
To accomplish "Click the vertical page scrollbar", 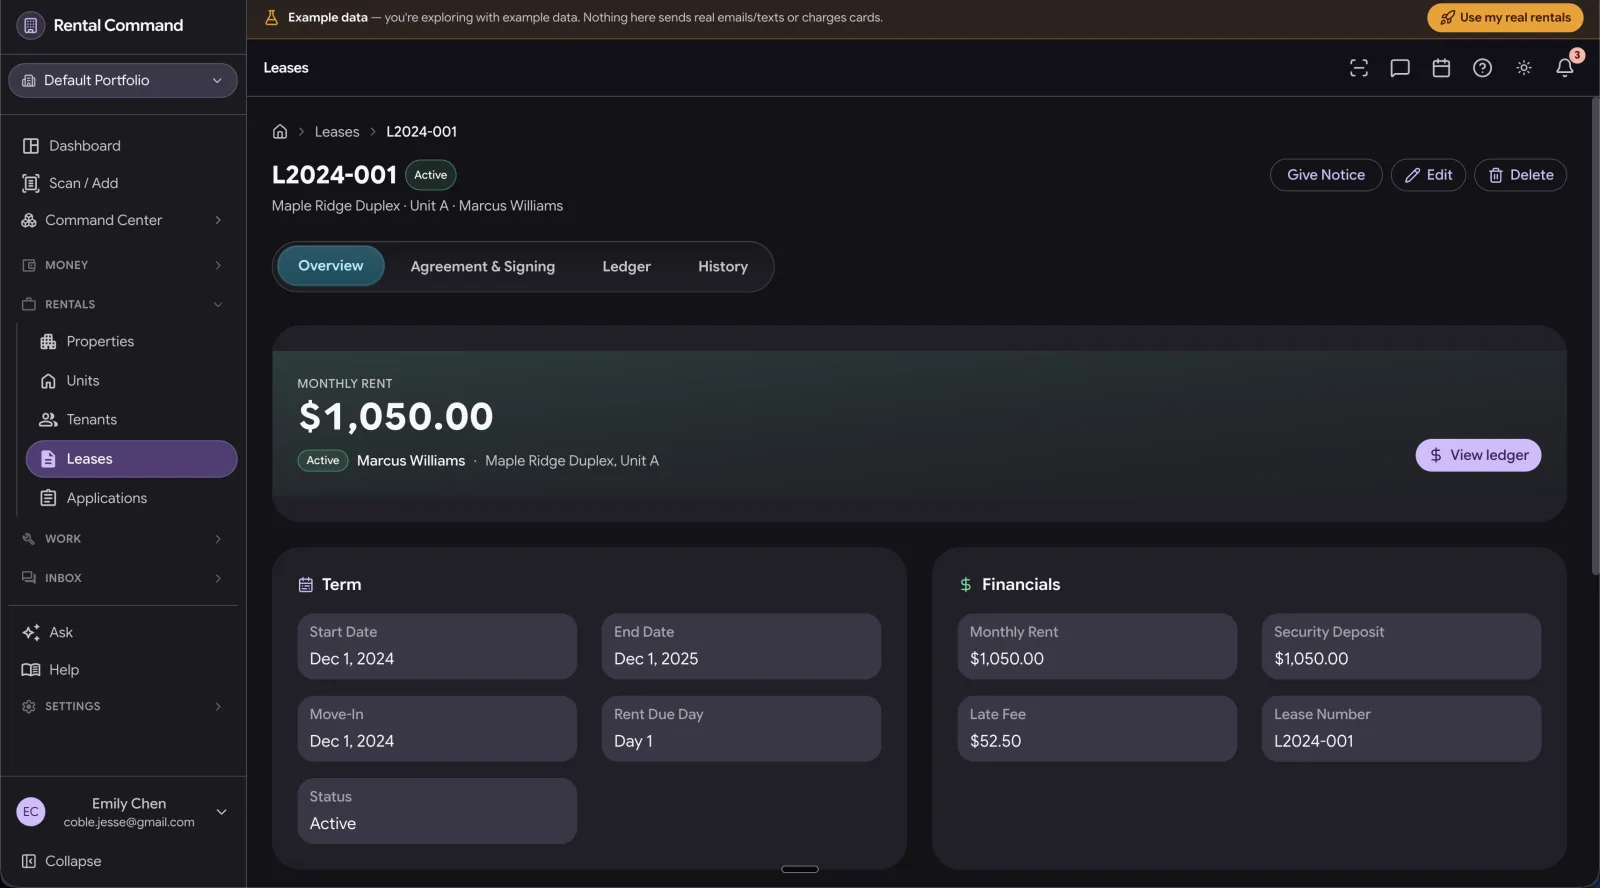I will (1595, 336).
